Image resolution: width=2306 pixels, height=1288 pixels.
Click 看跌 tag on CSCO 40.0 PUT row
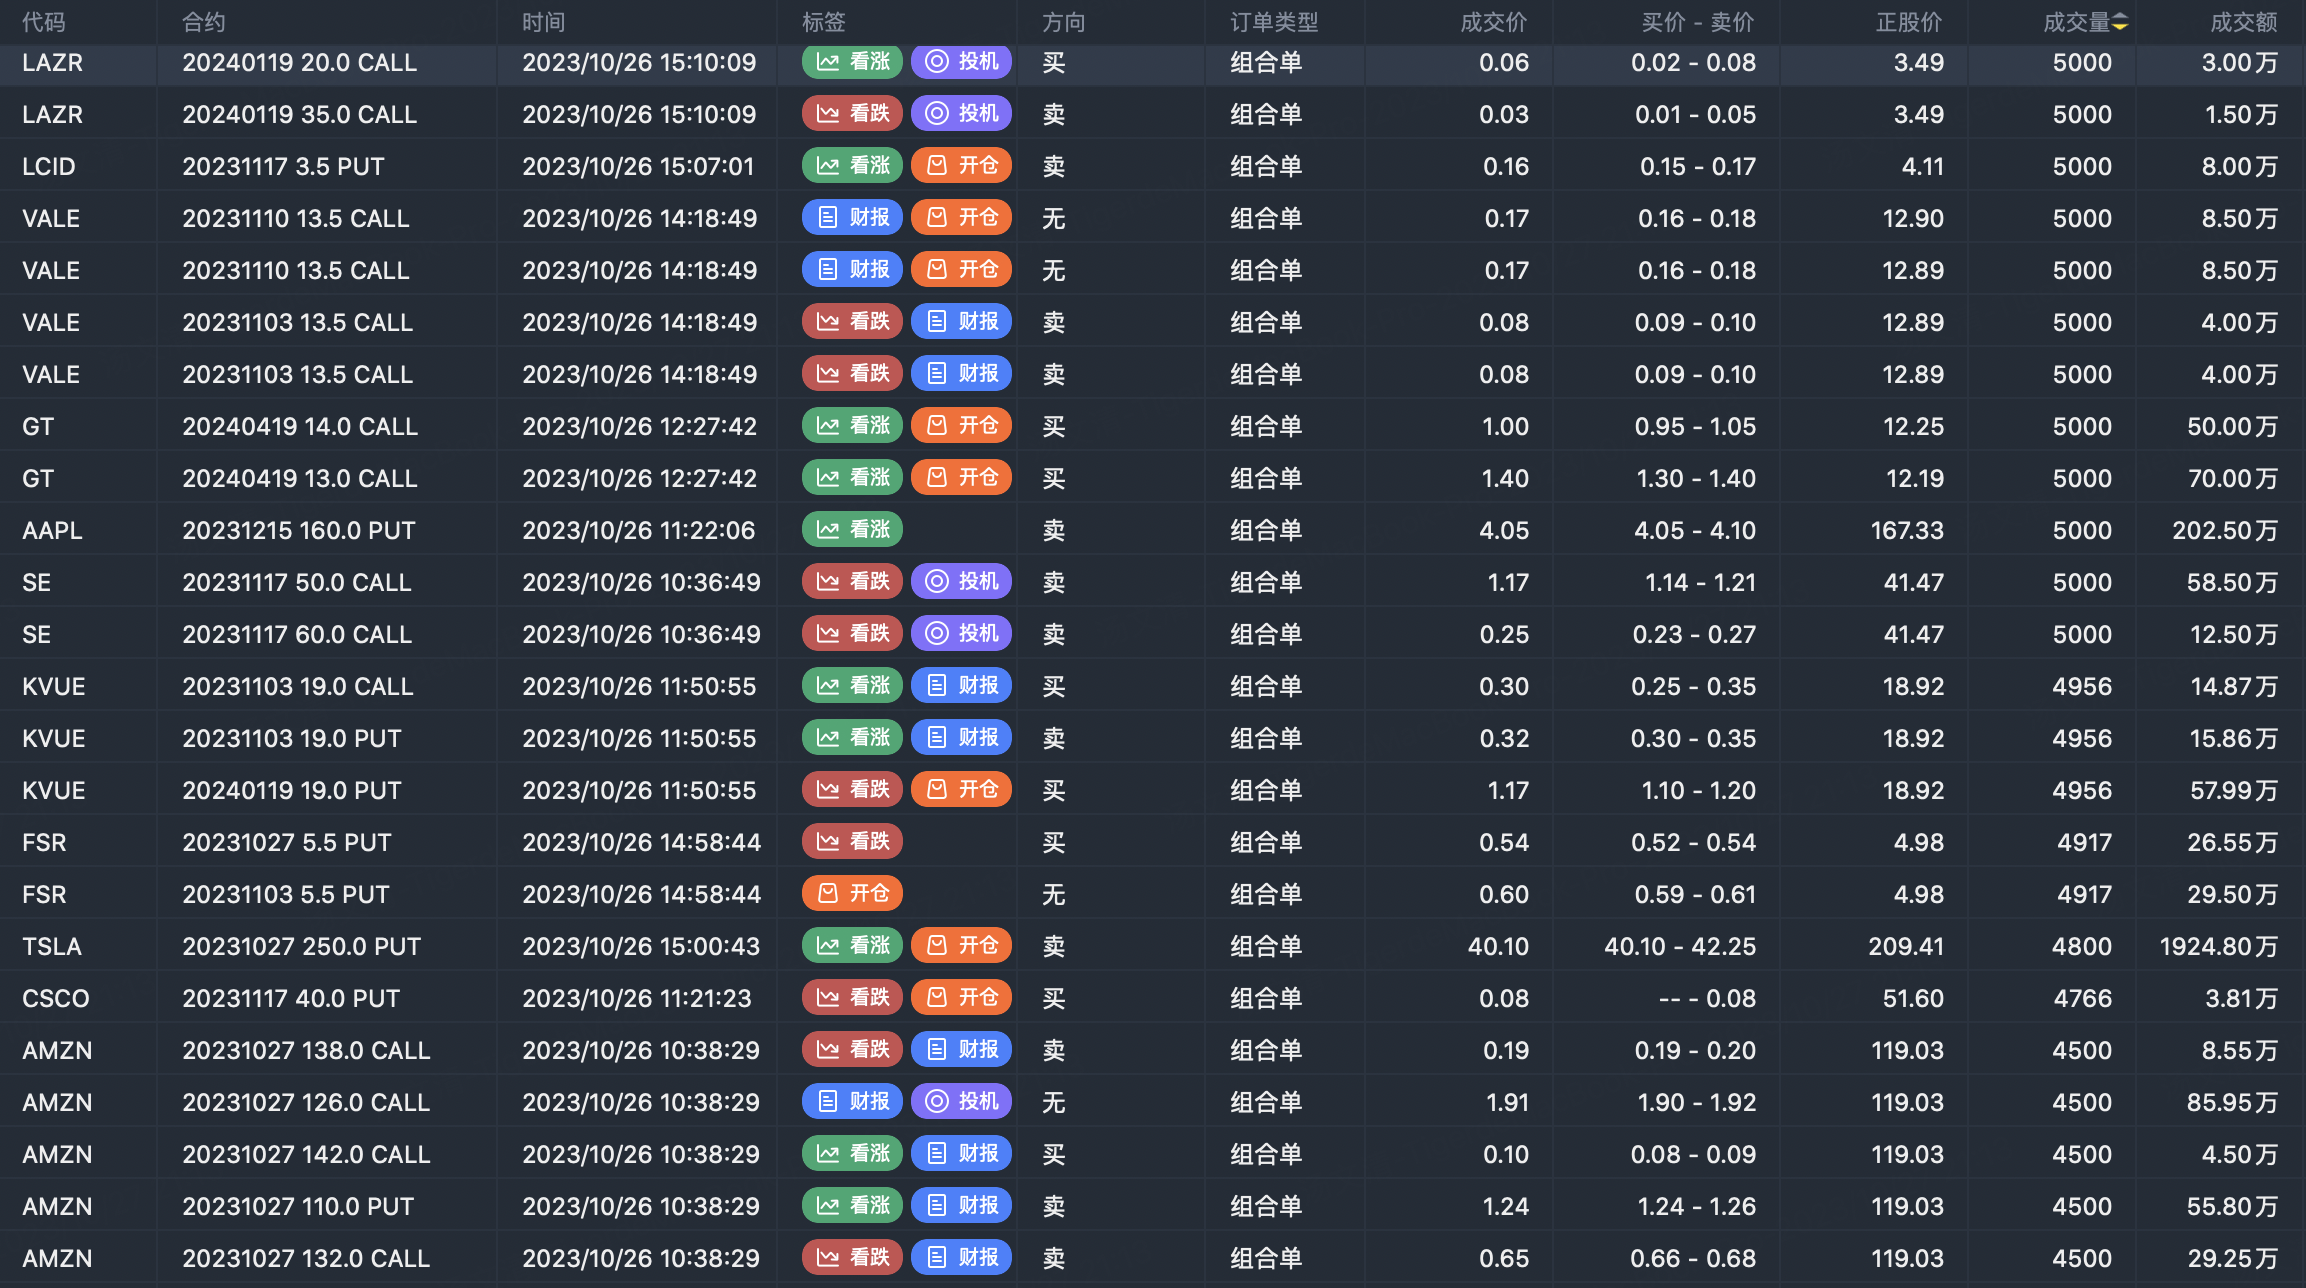(852, 998)
